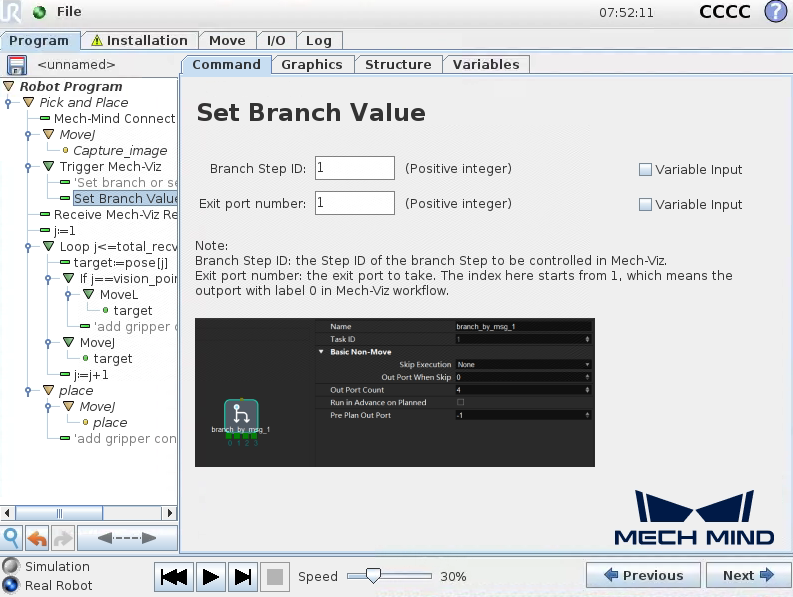Select the target:=pose[j] node

120,263
